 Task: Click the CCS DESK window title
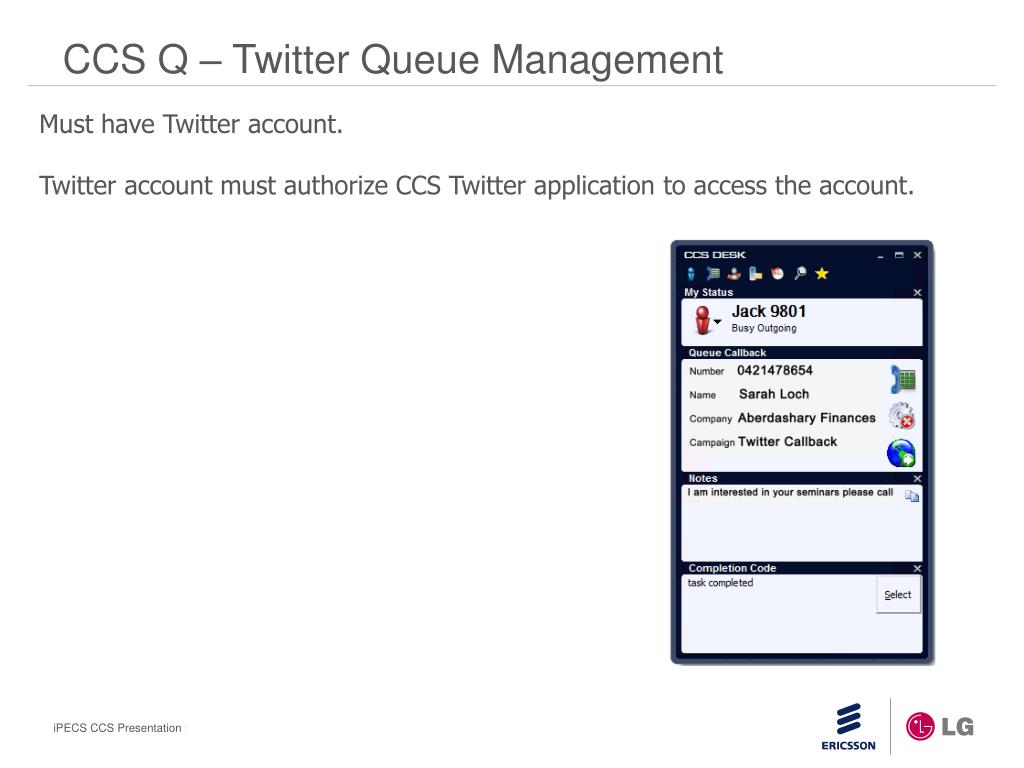coord(714,255)
